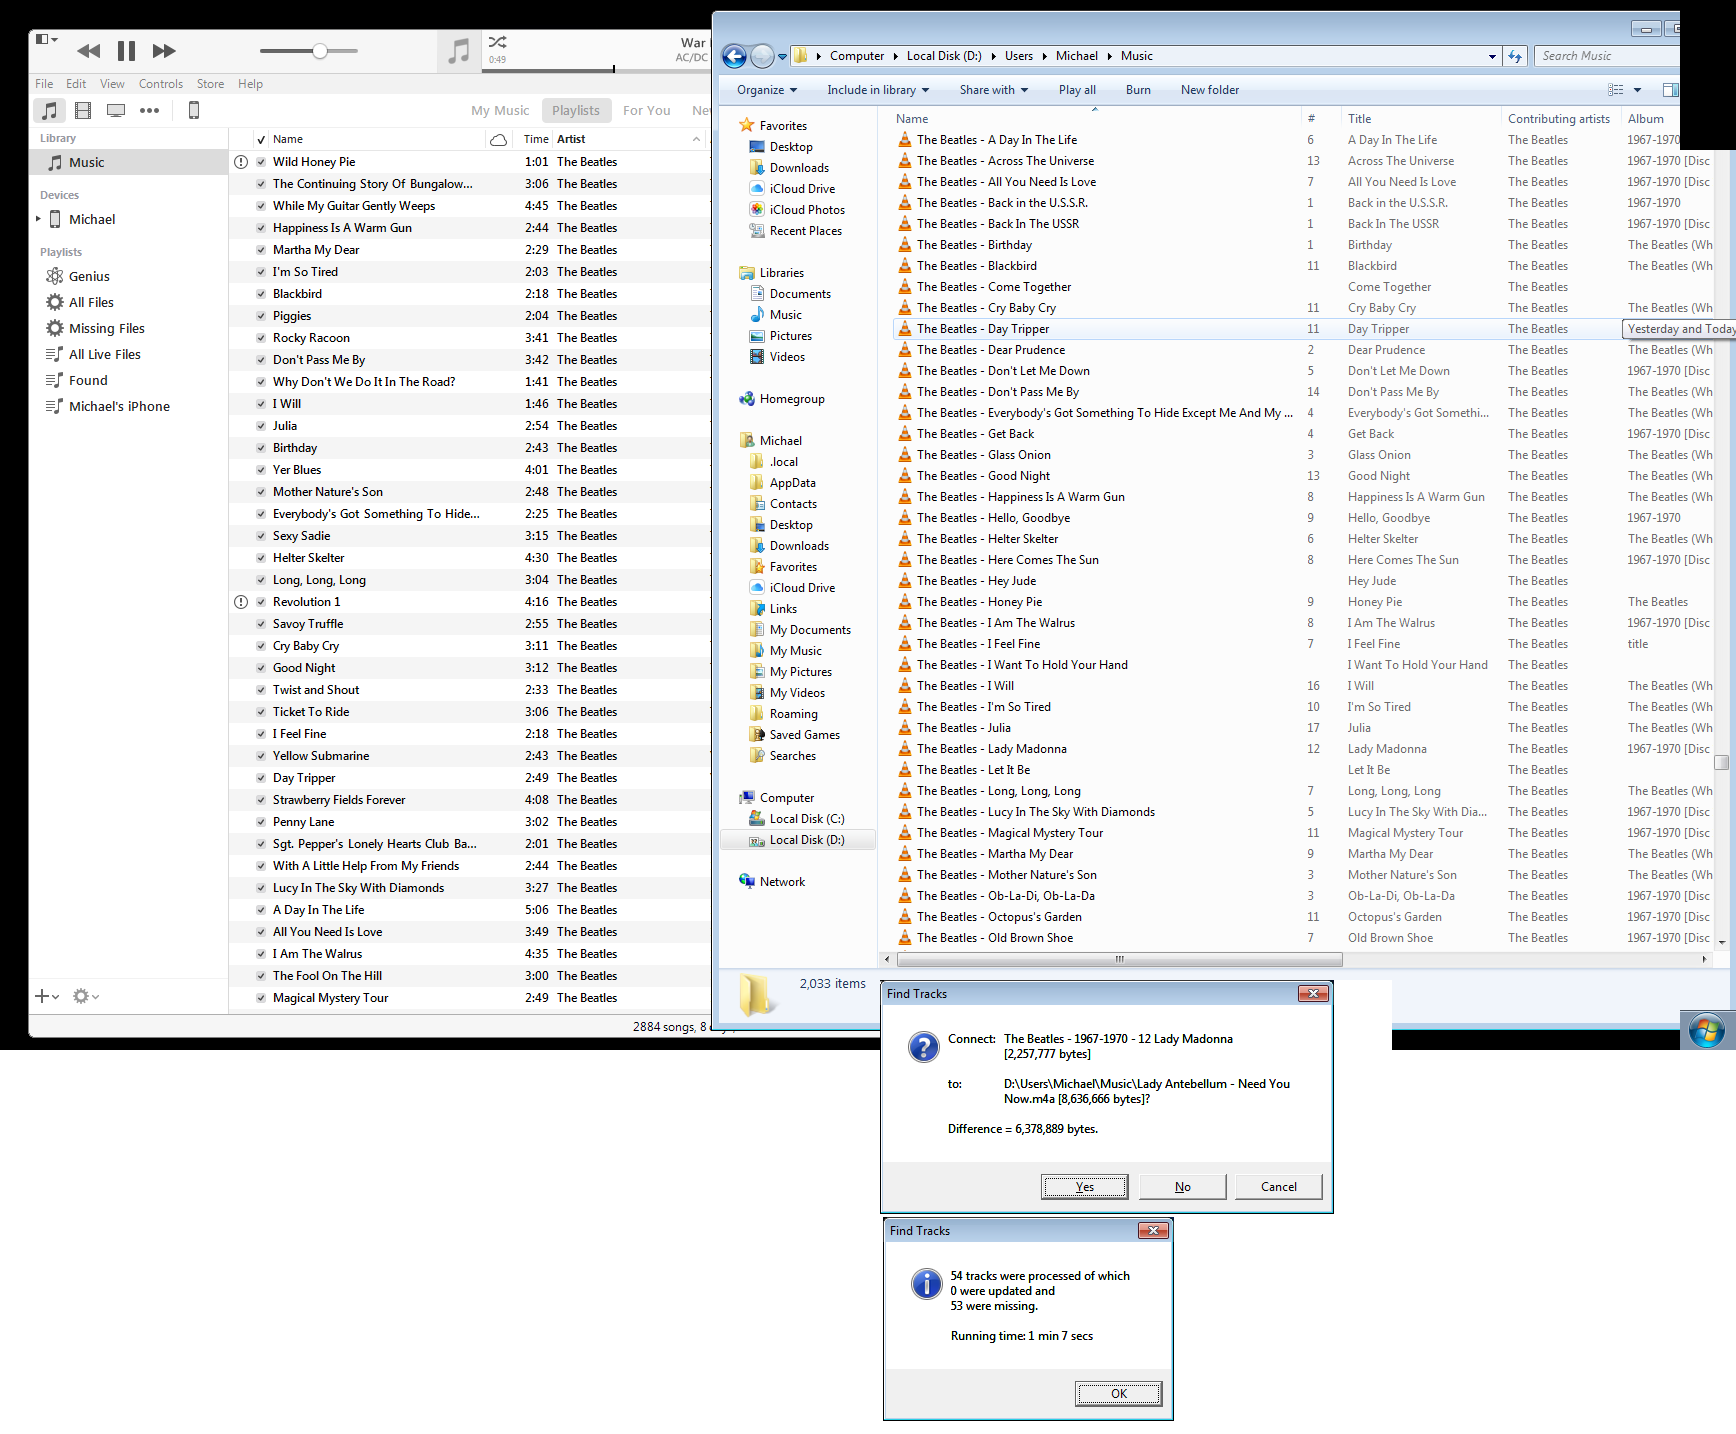Click the add playlist plus button
This screenshot has height=1434, width=1736.
click(x=47, y=996)
